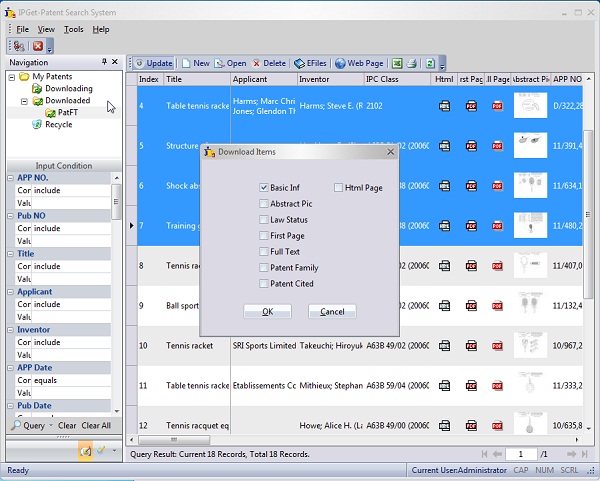Collapse the My Patents tree node
The width and height of the screenshot is (600, 481).
[12, 77]
